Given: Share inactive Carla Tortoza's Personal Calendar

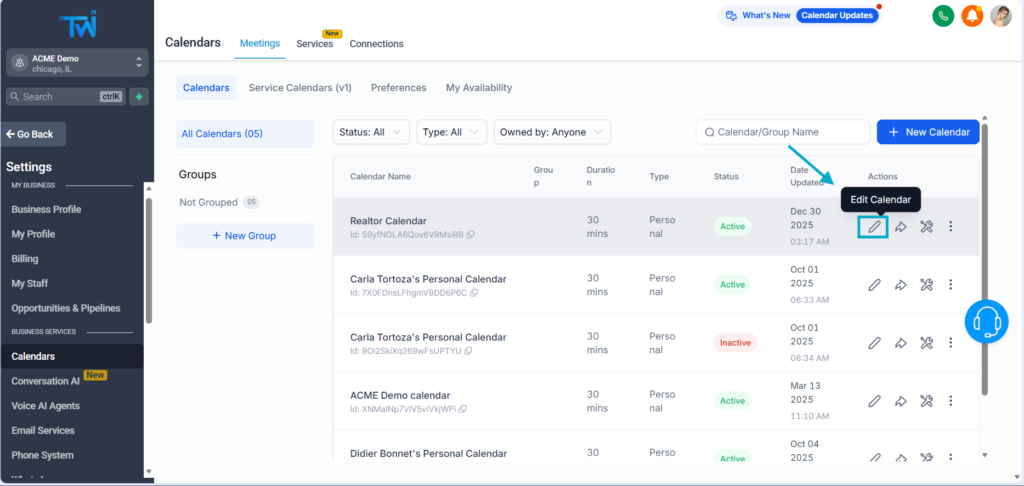Looking at the screenshot, I should point(901,343).
